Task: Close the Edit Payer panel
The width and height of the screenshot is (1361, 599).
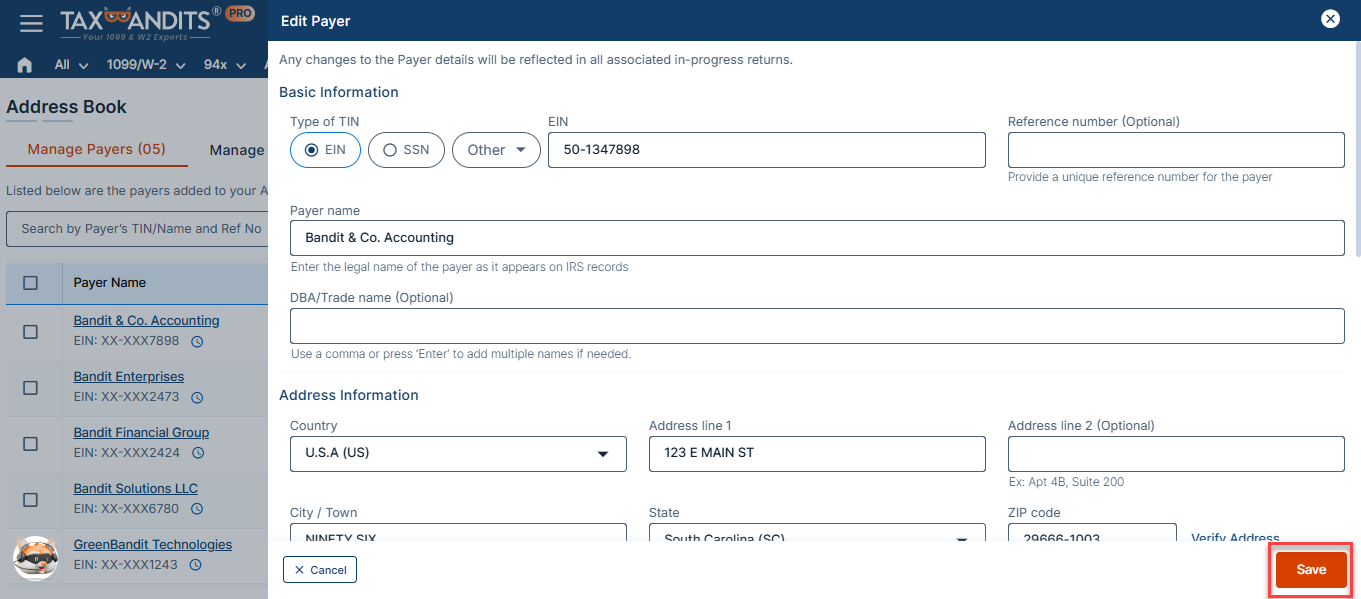Action: coord(1330,19)
